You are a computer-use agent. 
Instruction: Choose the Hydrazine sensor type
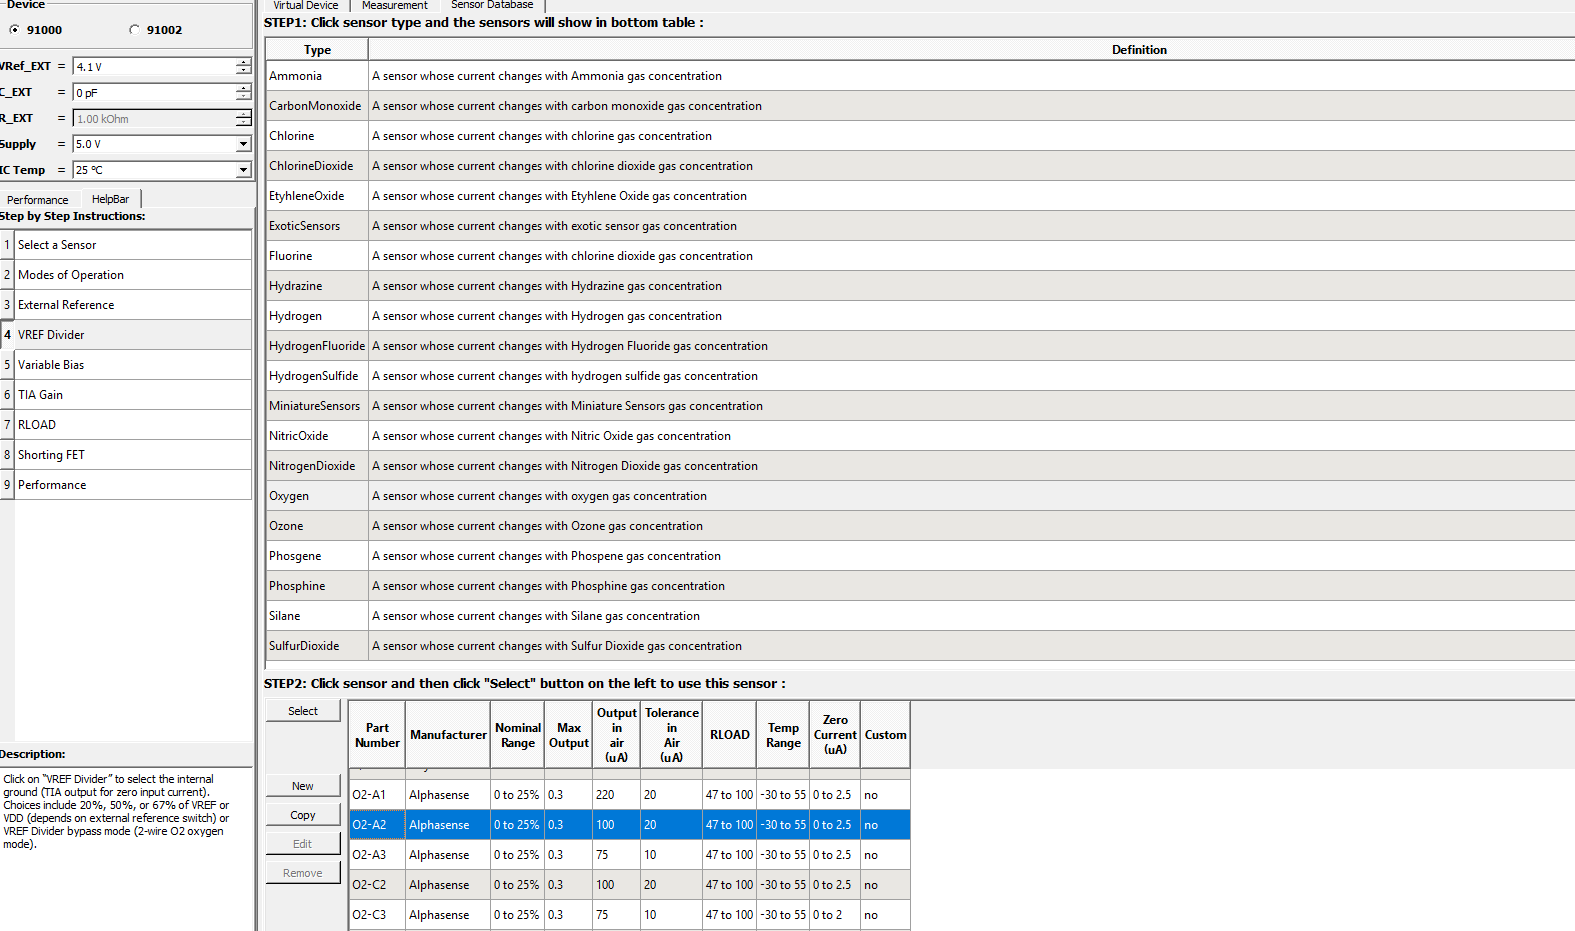click(317, 286)
